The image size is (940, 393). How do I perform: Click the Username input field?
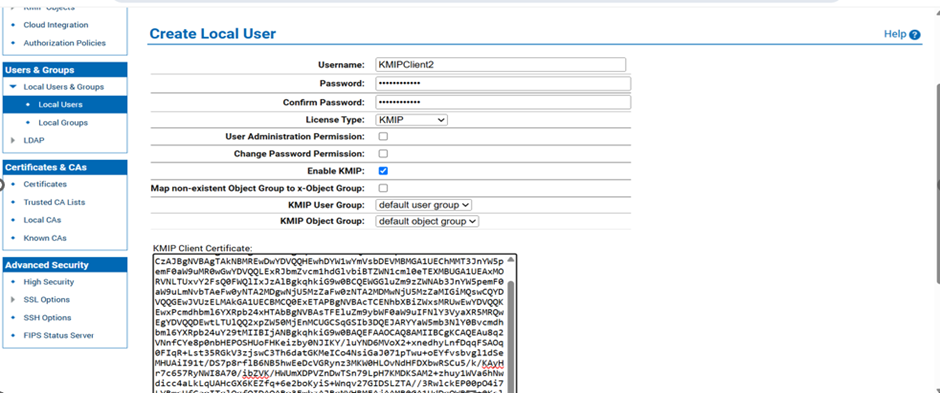pos(501,65)
